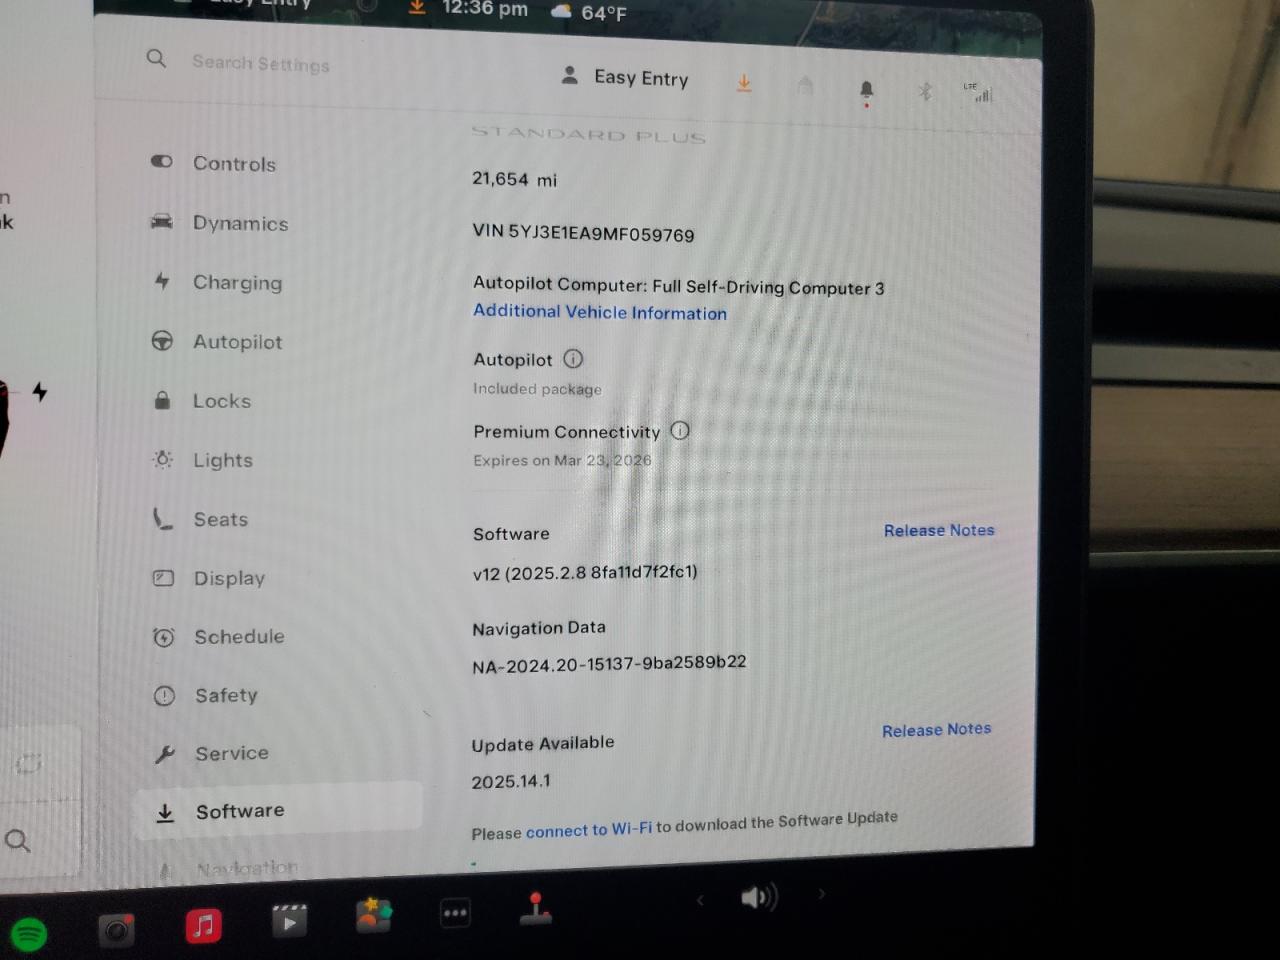Open the Easy Entry driver profile
Screen dimensions: 1280x960
625,77
